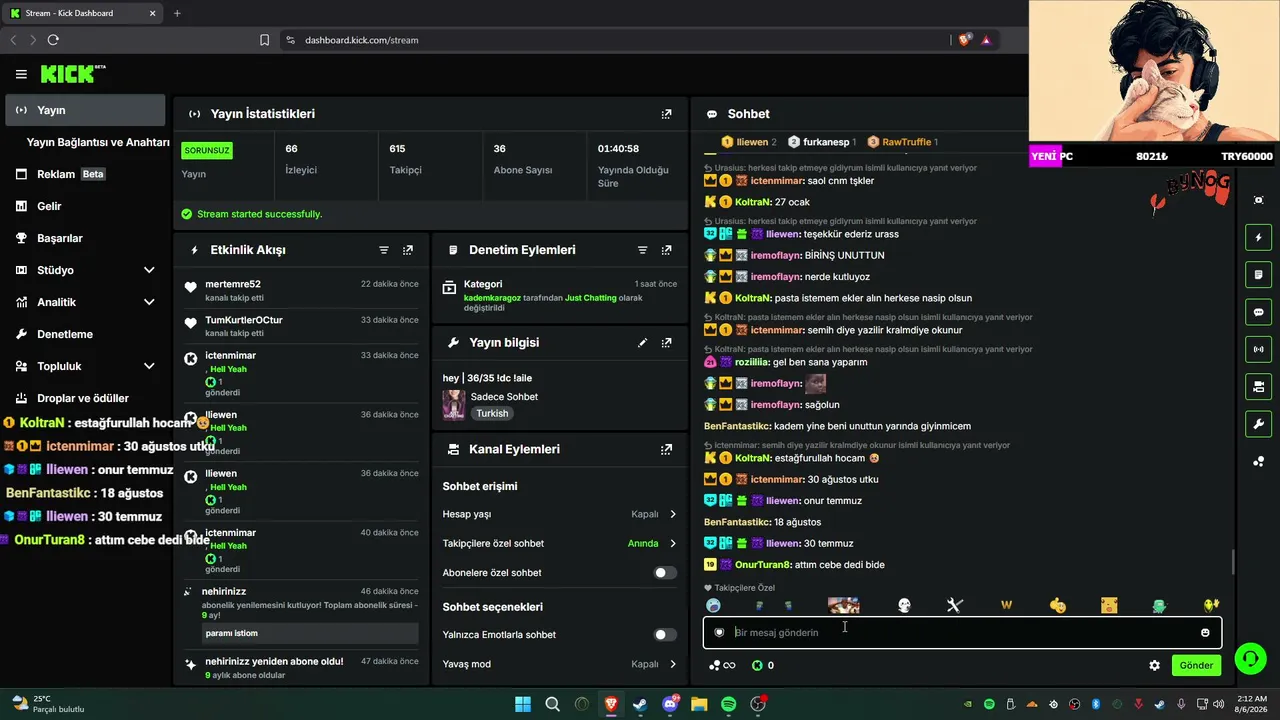Pop out the Etkinlik Akışı panel
This screenshot has width=1280, height=720.
tap(407, 250)
